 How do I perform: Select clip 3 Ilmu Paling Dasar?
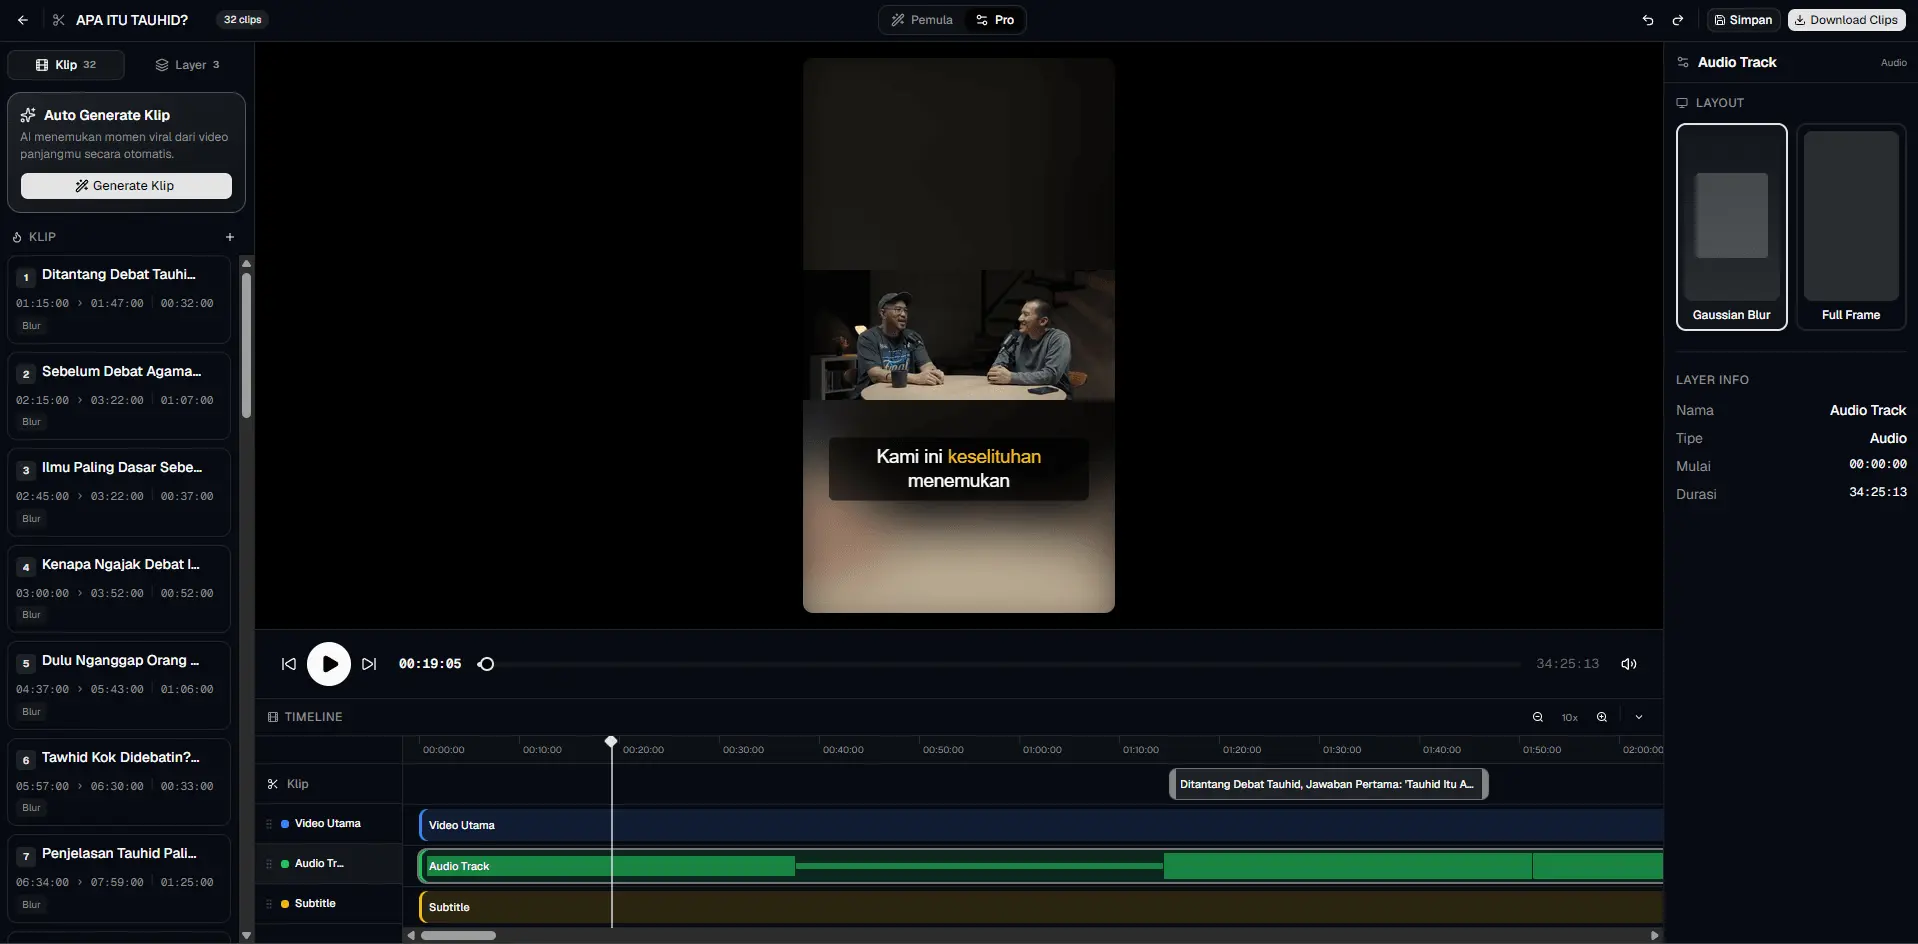(x=119, y=492)
